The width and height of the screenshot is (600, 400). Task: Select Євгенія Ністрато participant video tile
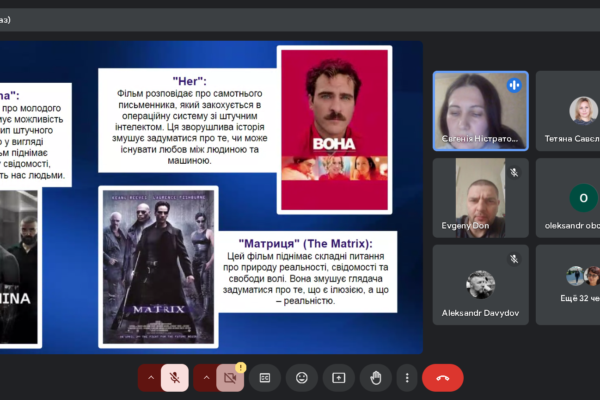pyautogui.click(x=481, y=111)
